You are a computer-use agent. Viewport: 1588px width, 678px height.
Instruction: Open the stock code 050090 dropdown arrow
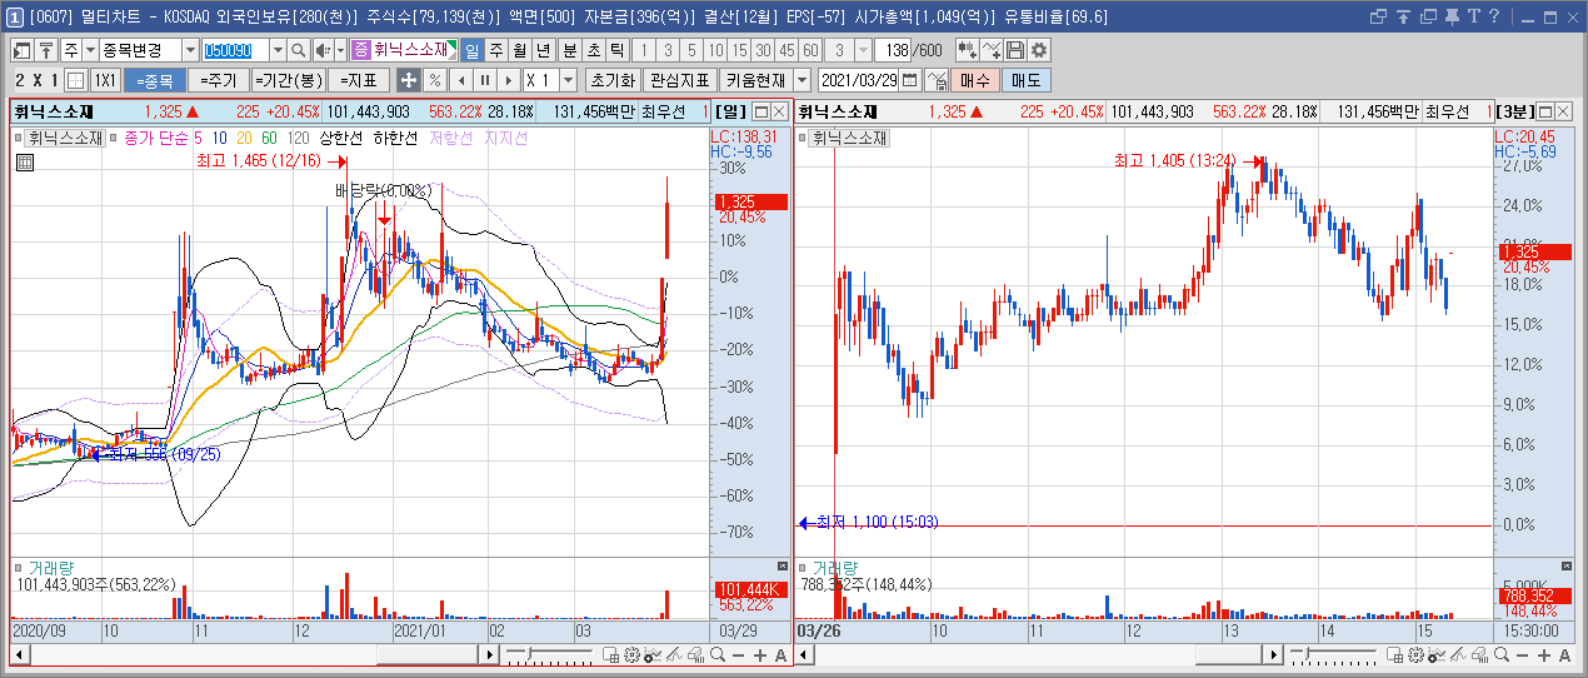[278, 50]
